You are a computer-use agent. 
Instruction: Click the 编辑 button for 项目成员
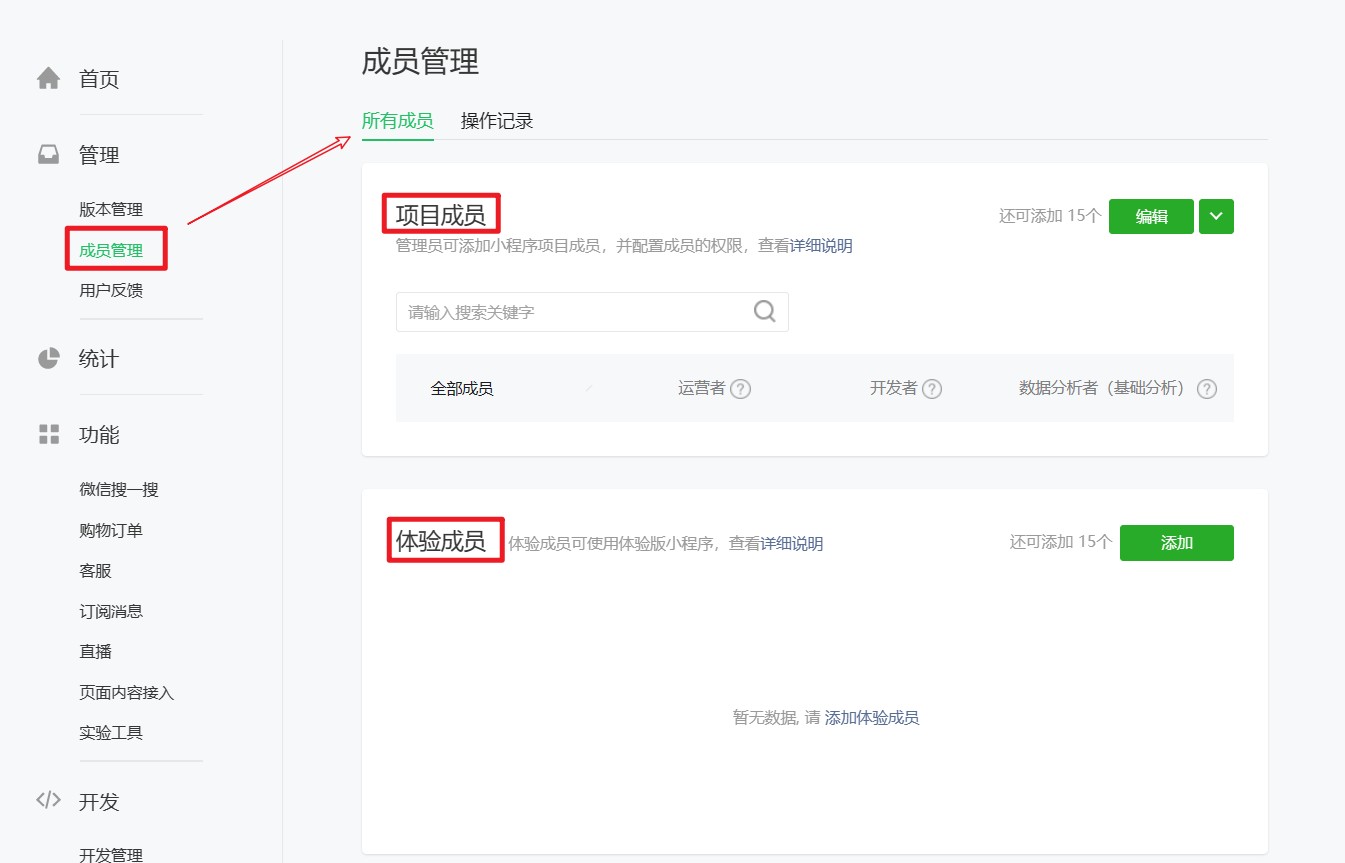1151,216
